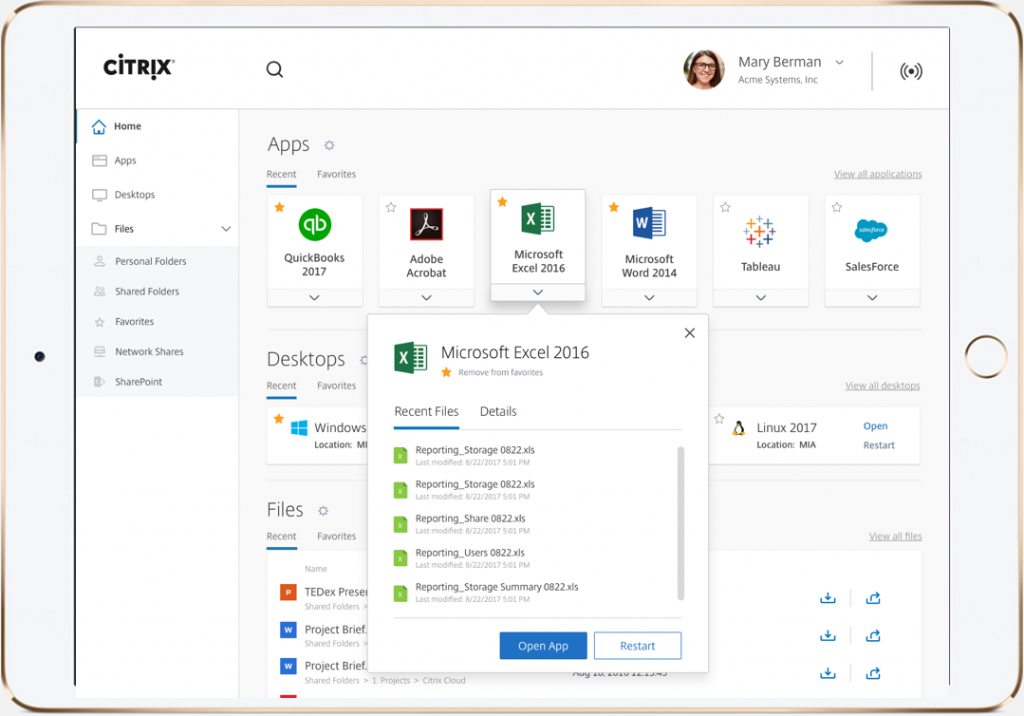Click the Apps section settings gear
Screen dimensions: 1024x716
point(329,146)
